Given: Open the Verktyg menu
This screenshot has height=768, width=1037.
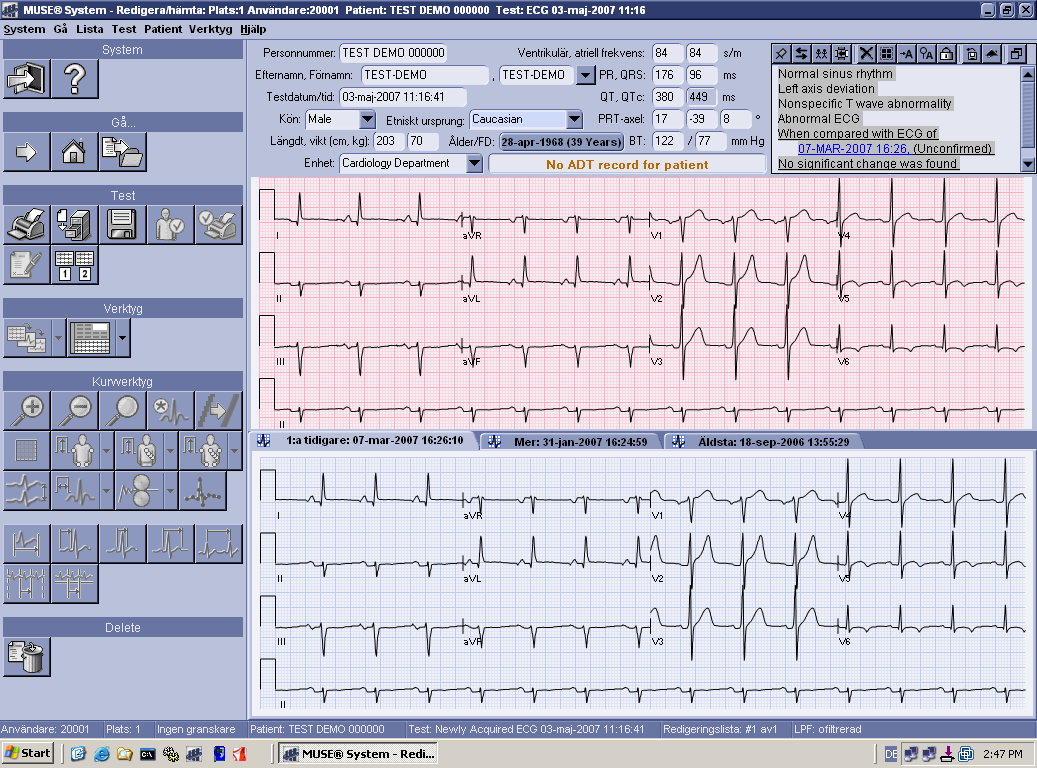Looking at the screenshot, I should click(x=210, y=29).
